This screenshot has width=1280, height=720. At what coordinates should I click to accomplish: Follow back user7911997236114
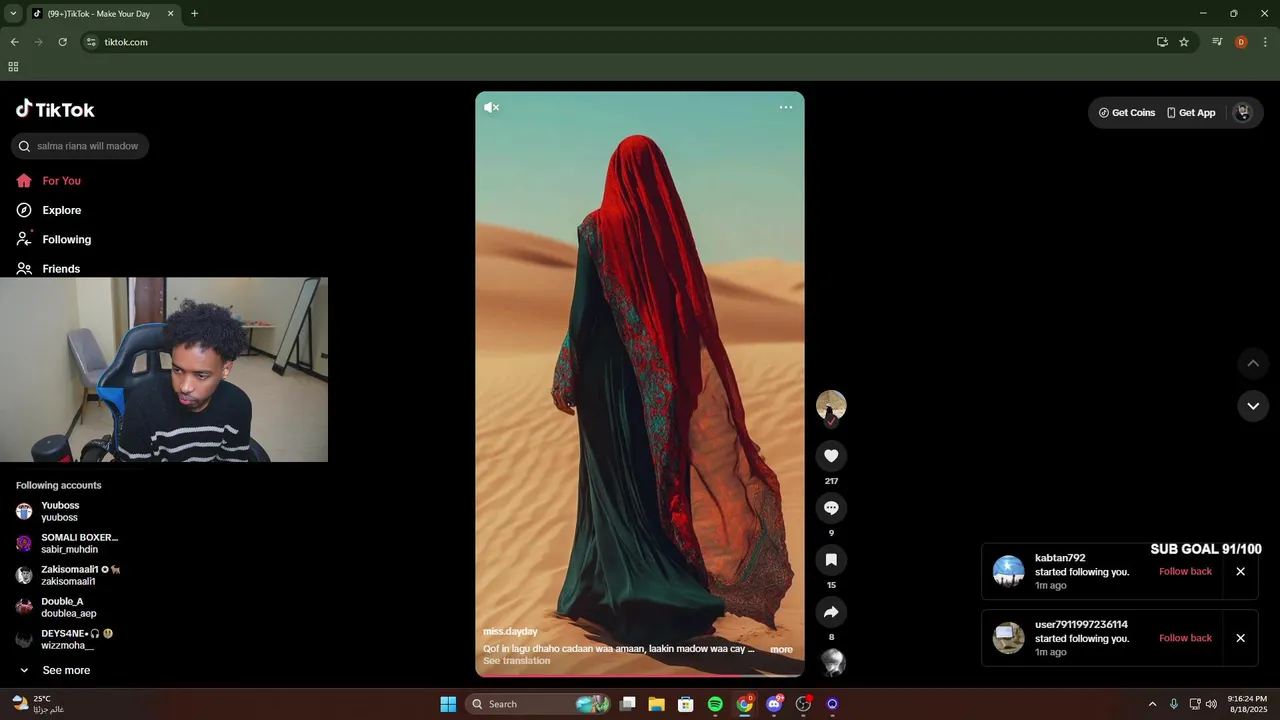click(x=1185, y=638)
